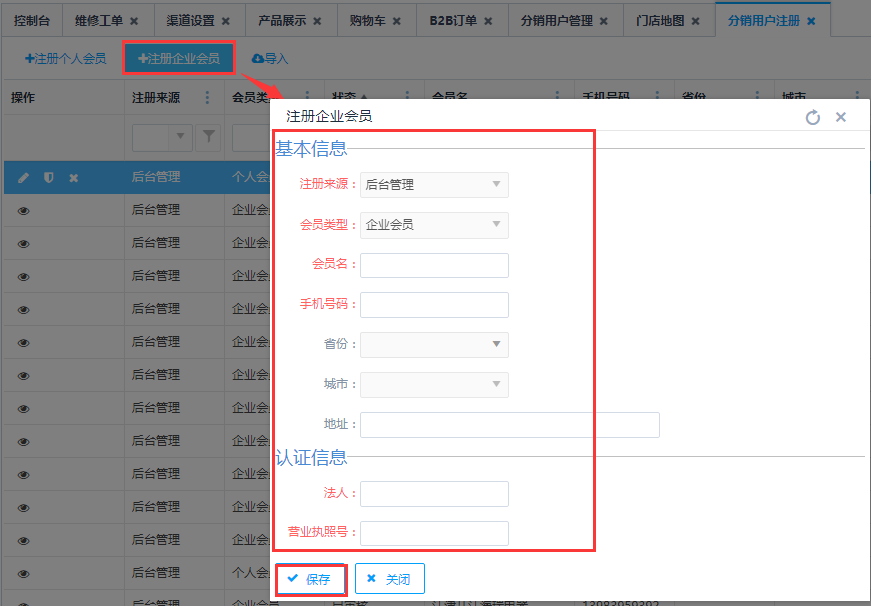Expand the 会员类型 dropdown

[434, 225]
